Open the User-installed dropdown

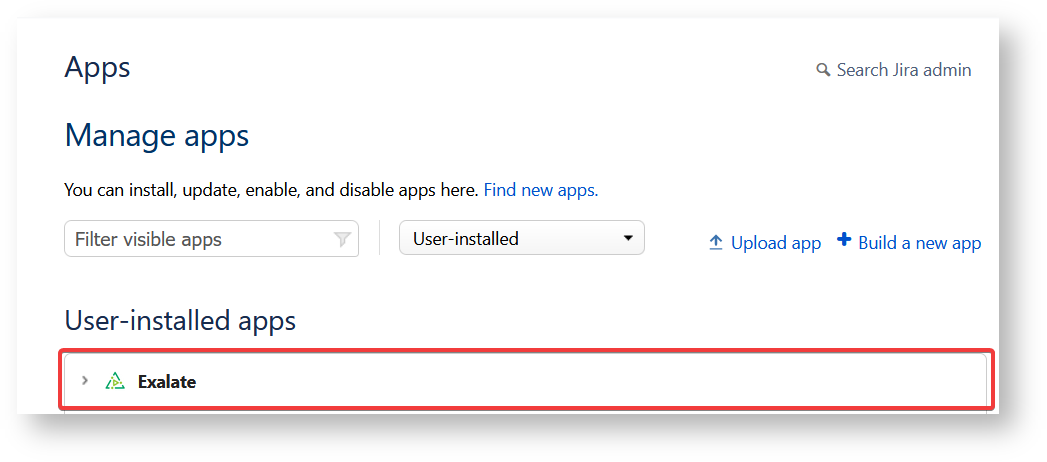coord(521,238)
